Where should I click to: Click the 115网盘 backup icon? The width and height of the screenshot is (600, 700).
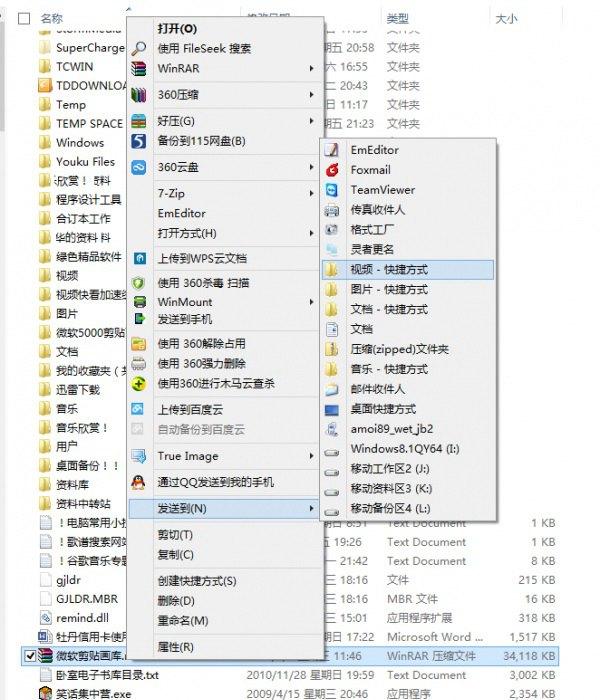click(x=138, y=141)
